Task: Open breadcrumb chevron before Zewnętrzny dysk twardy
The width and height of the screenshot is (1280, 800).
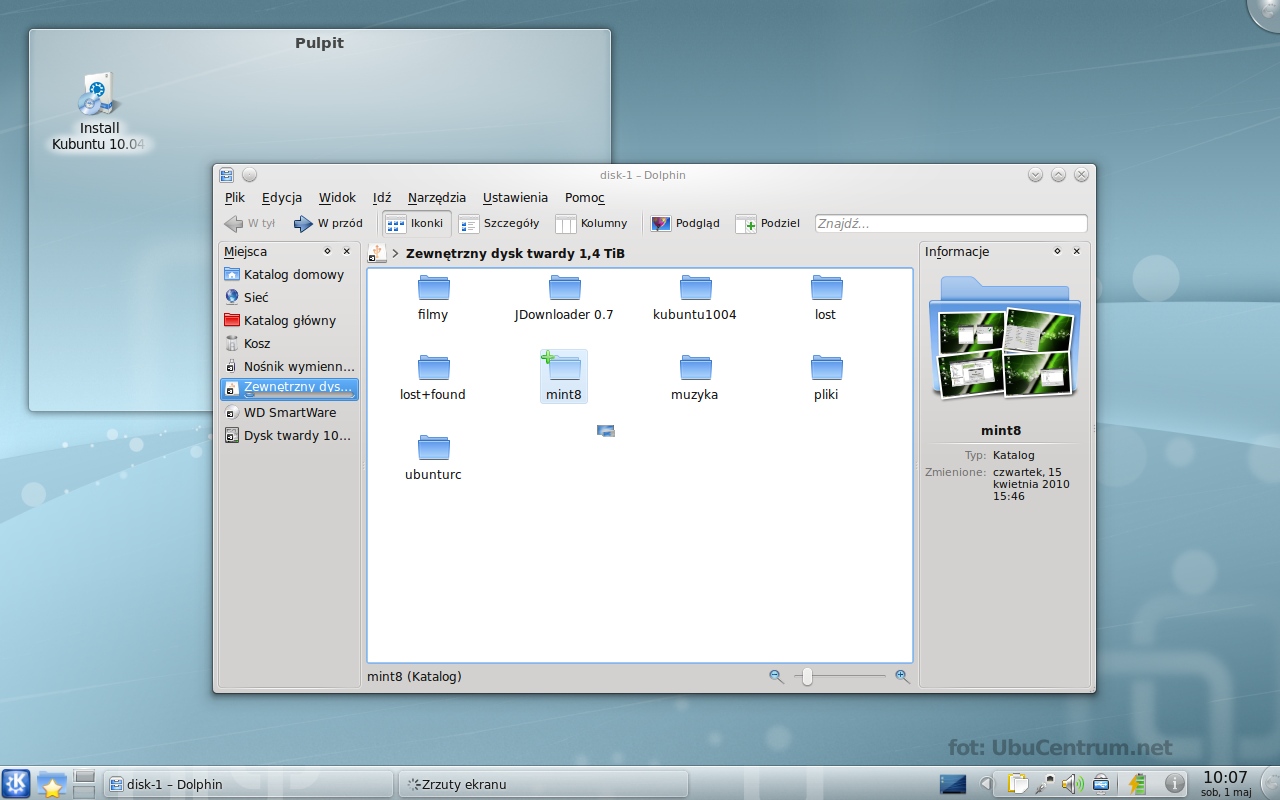Action: pyautogui.click(x=394, y=253)
